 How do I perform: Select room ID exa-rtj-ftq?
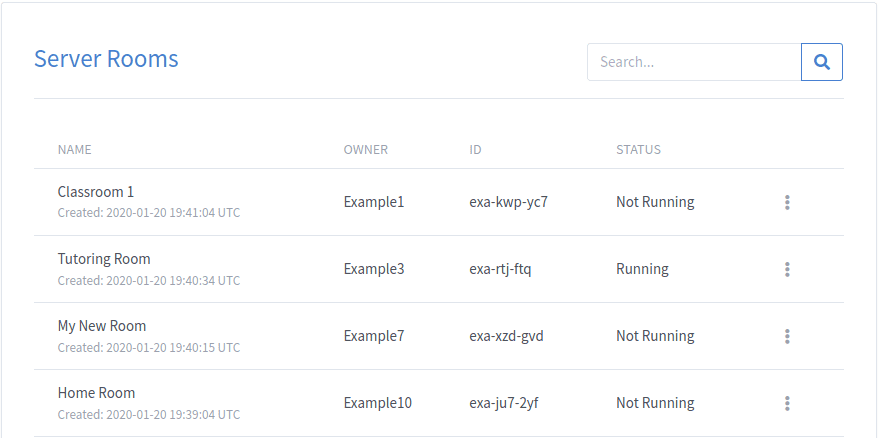pyautogui.click(x=500, y=269)
